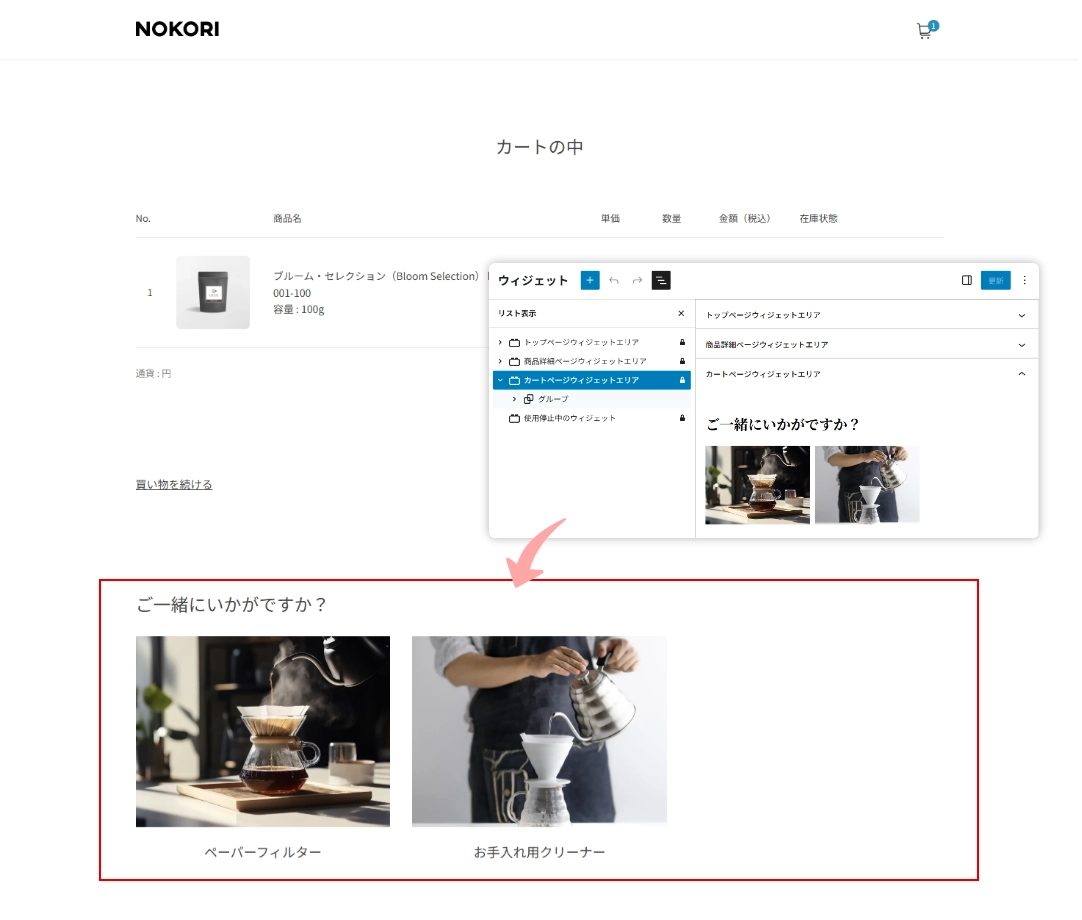Screen dimensions: 1082x920
Task: Click the group block icon next to グループ
Action: click(x=527, y=398)
